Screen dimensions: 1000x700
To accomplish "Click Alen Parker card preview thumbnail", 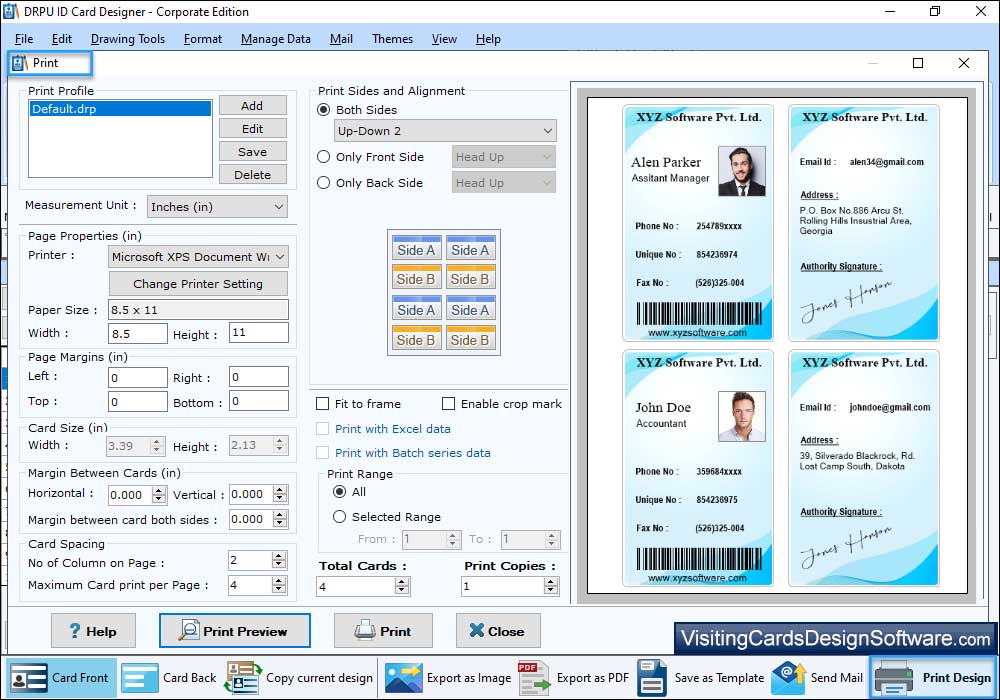I will [x=698, y=223].
